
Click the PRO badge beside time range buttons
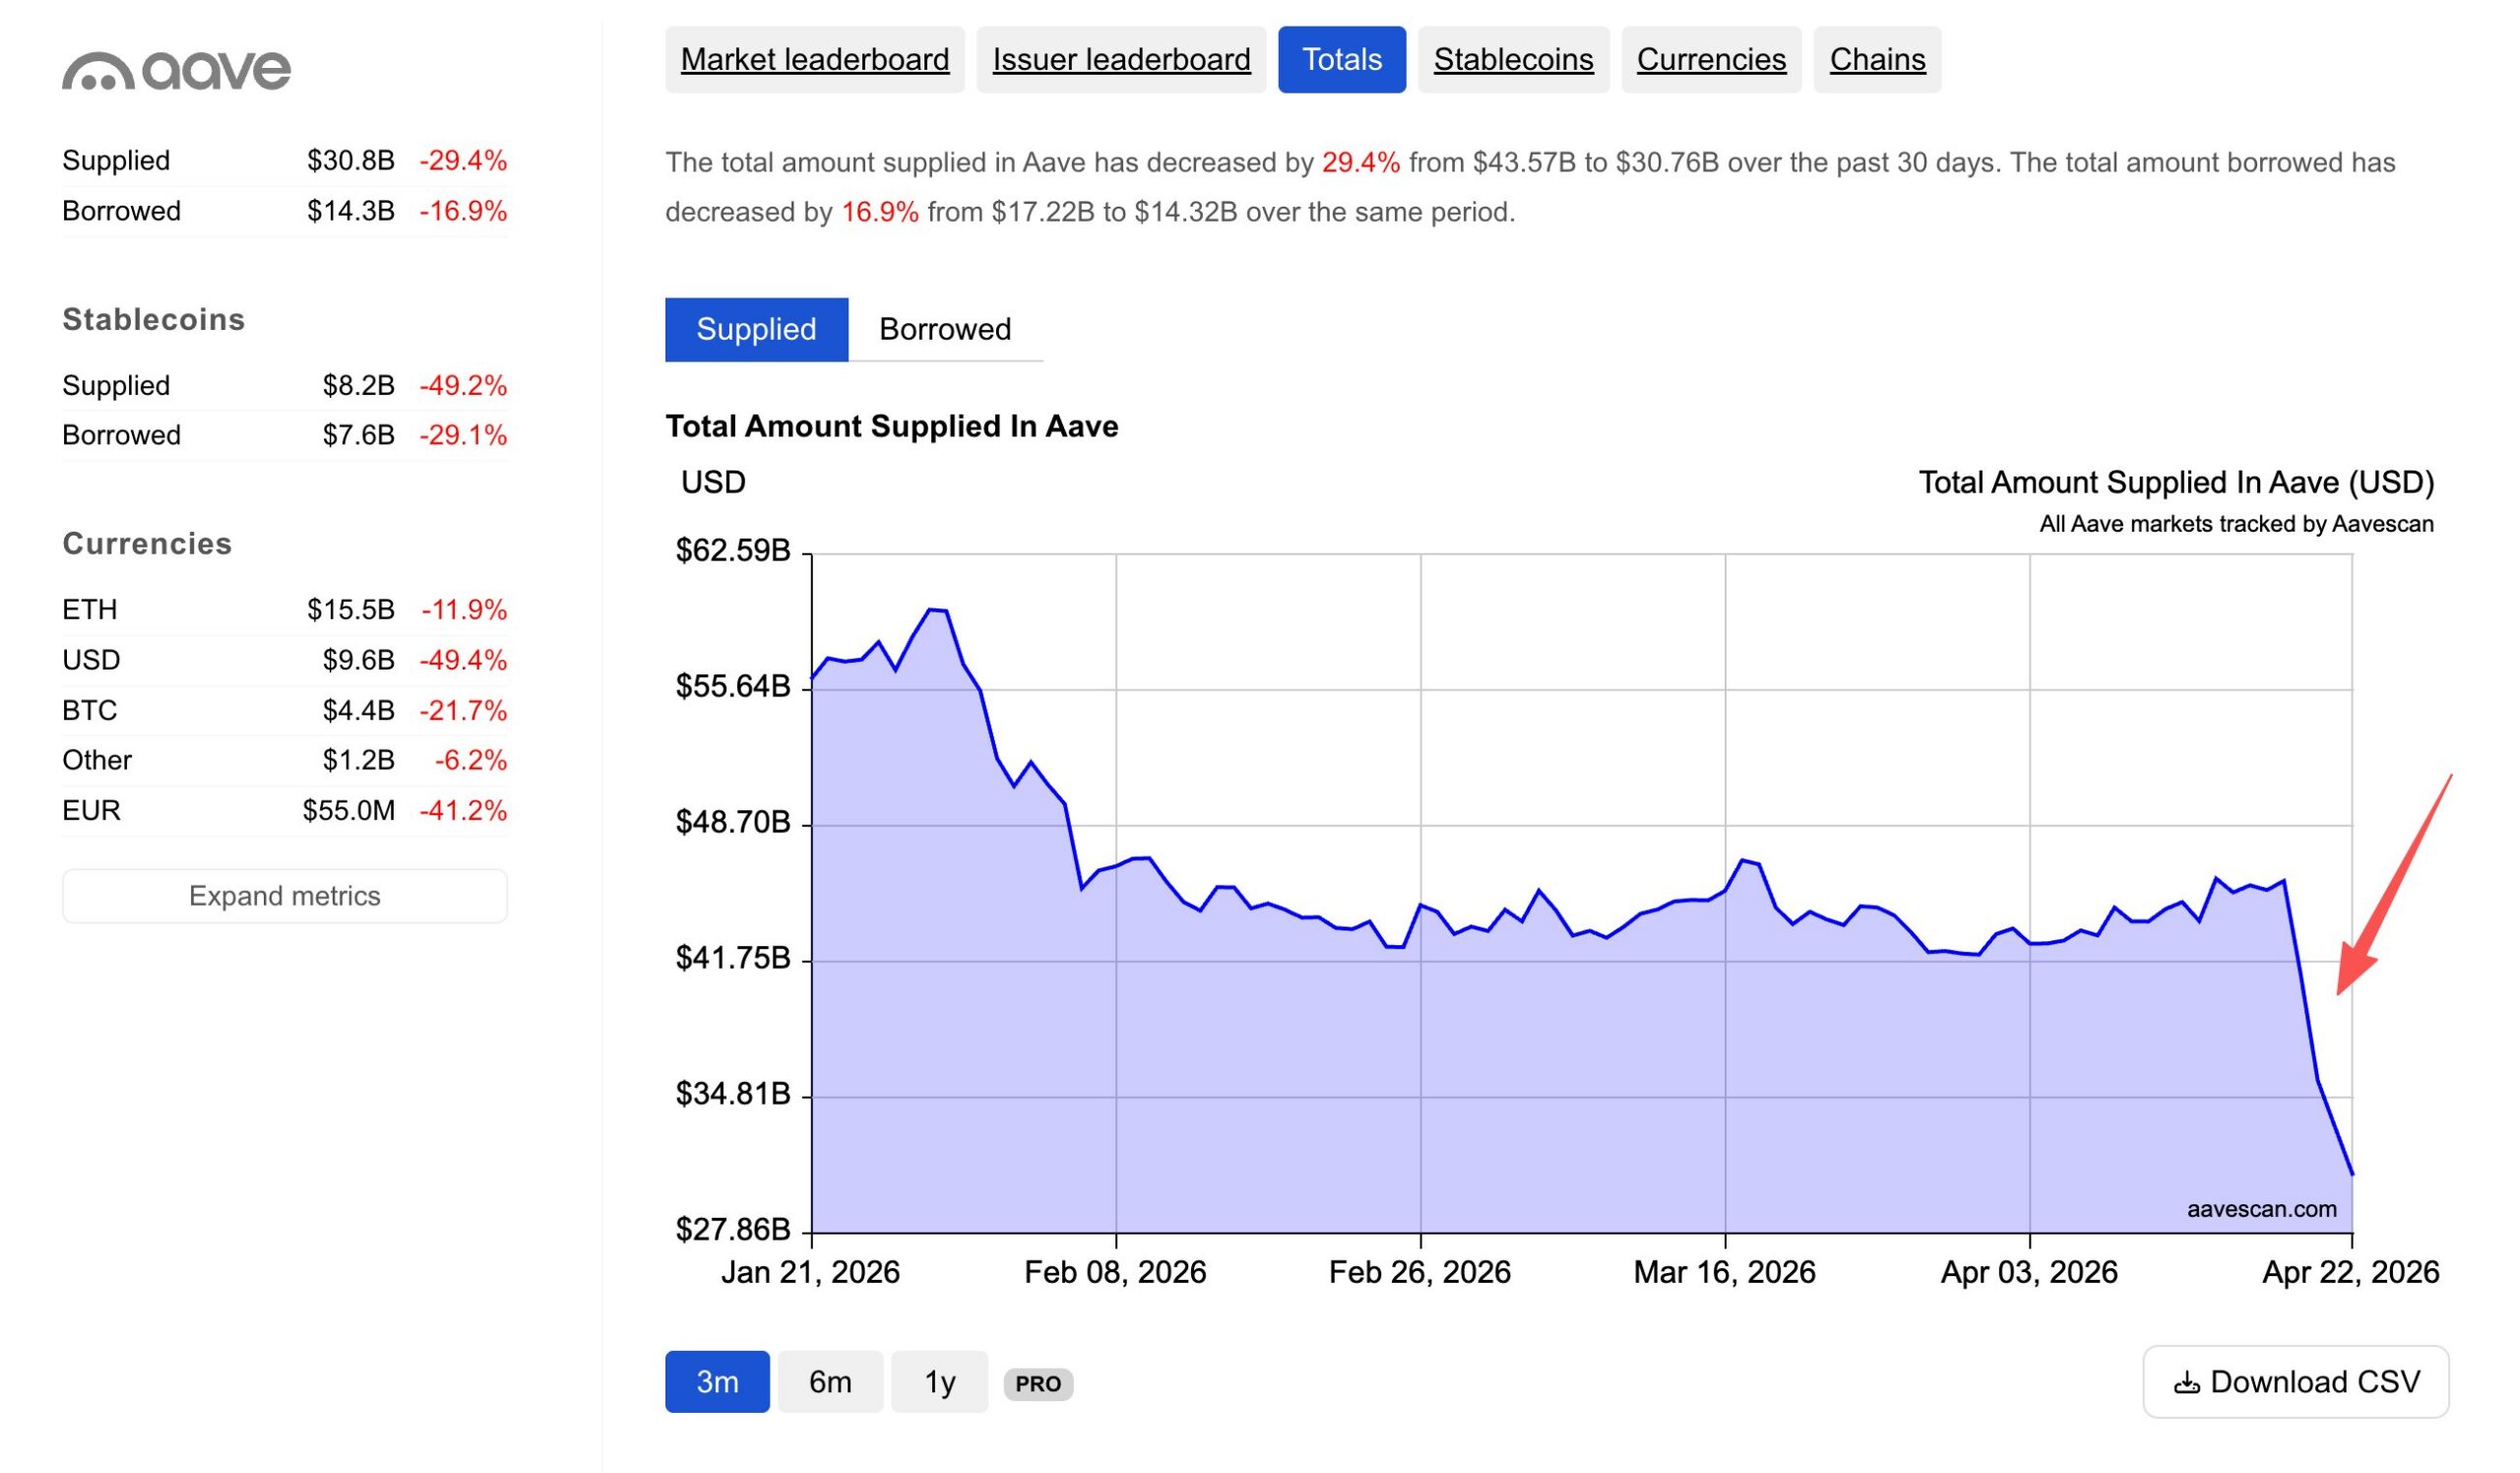pyautogui.click(x=1040, y=1384)
